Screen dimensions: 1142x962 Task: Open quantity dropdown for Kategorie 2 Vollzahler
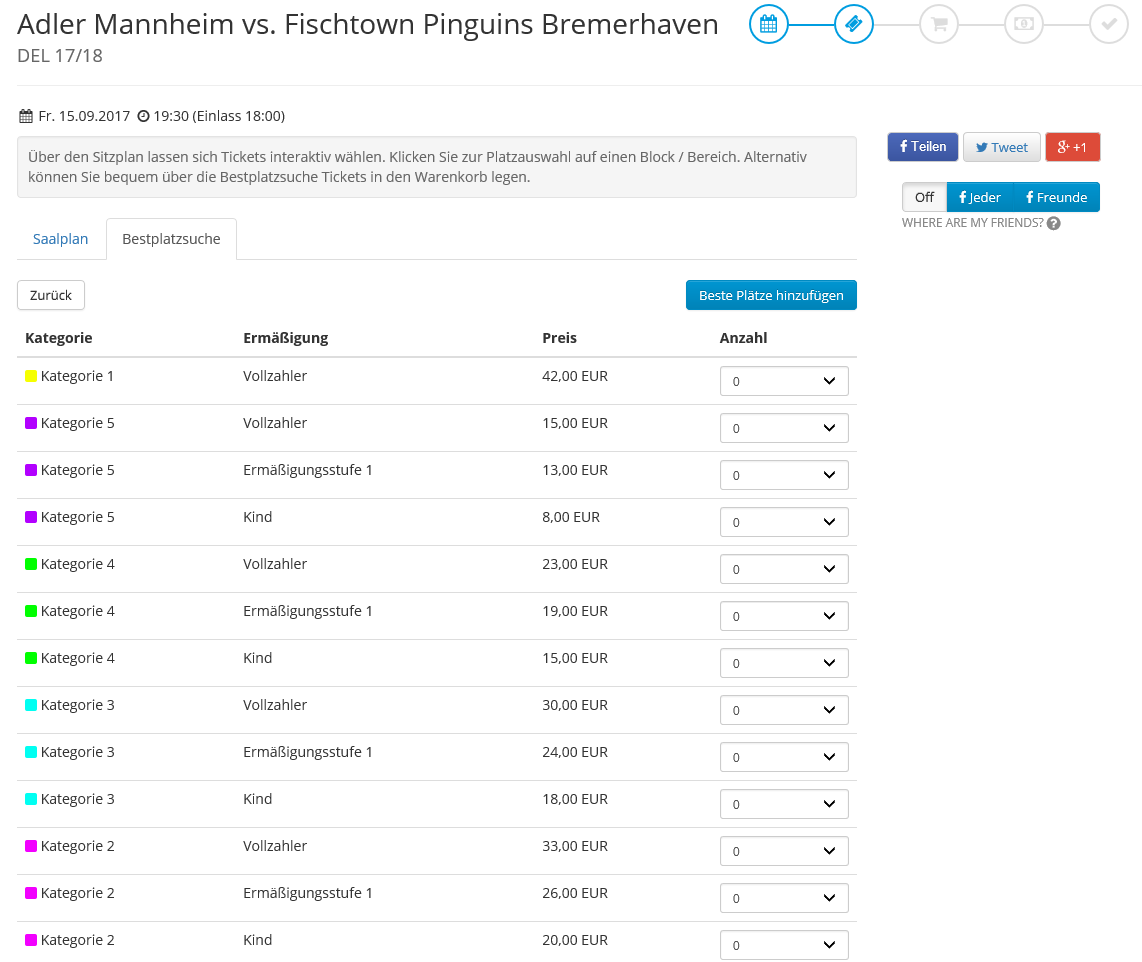coord(784,851)
